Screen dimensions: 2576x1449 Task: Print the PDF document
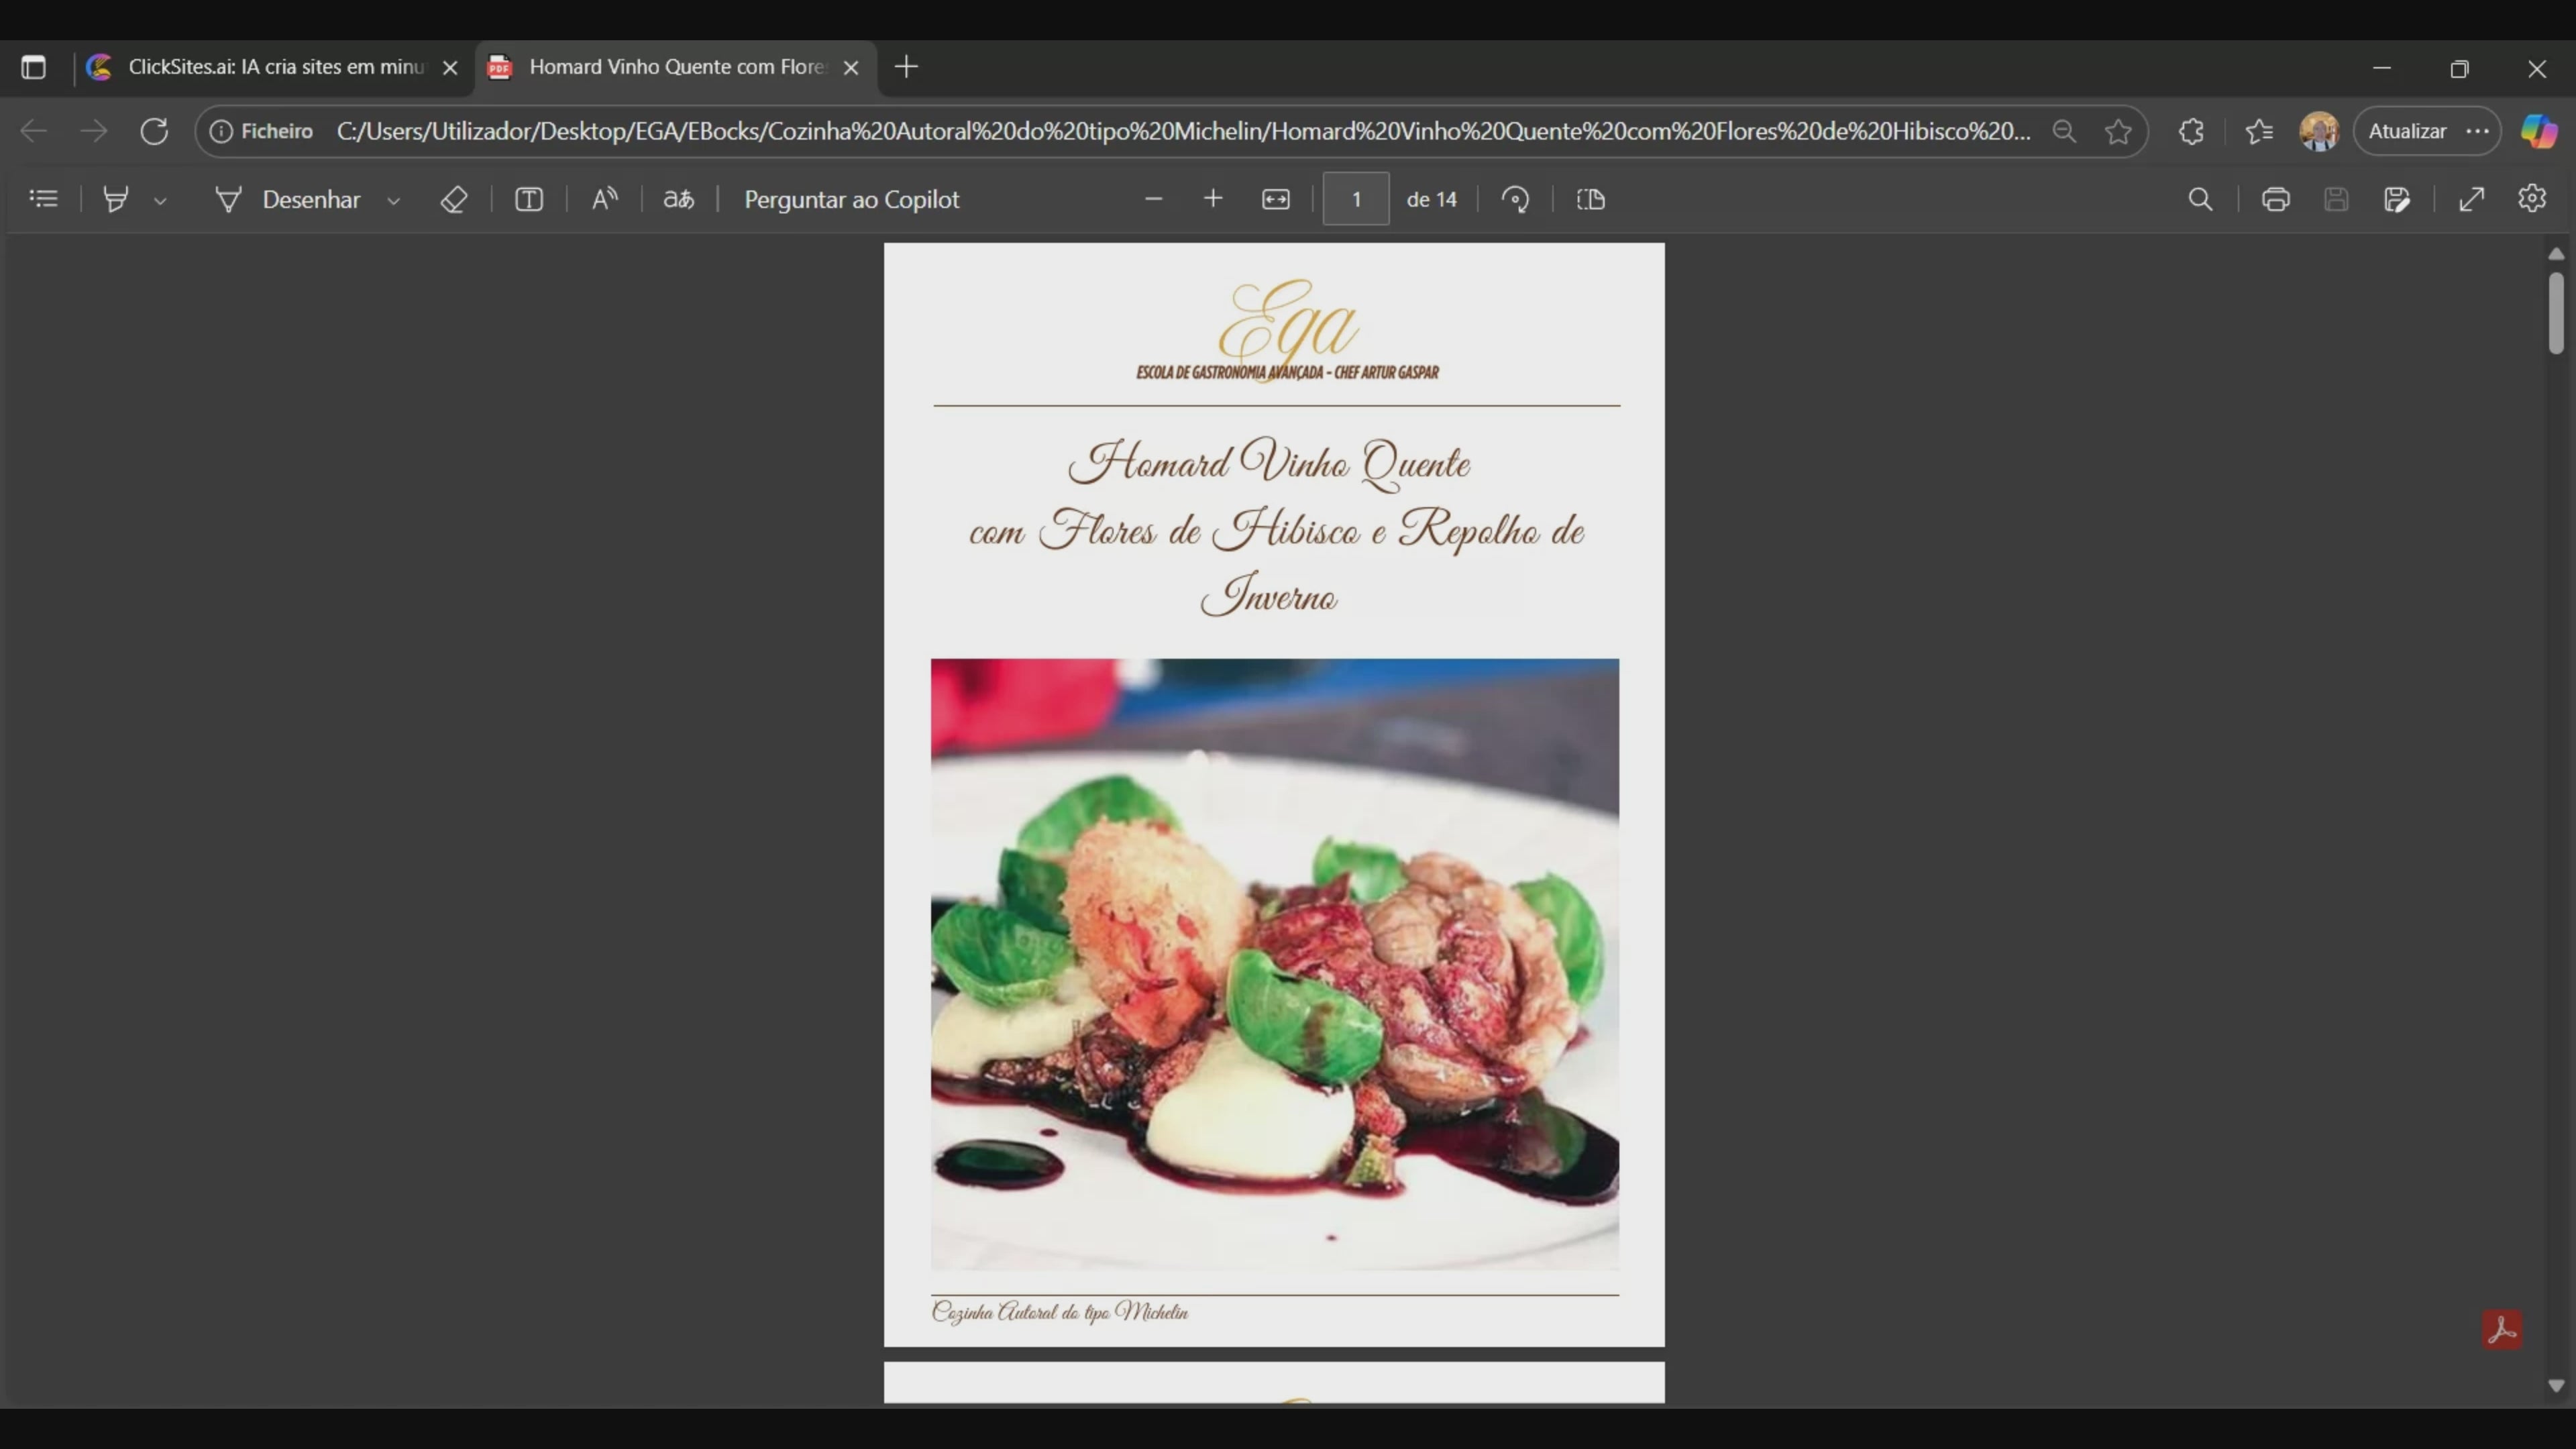(2275, 199)
